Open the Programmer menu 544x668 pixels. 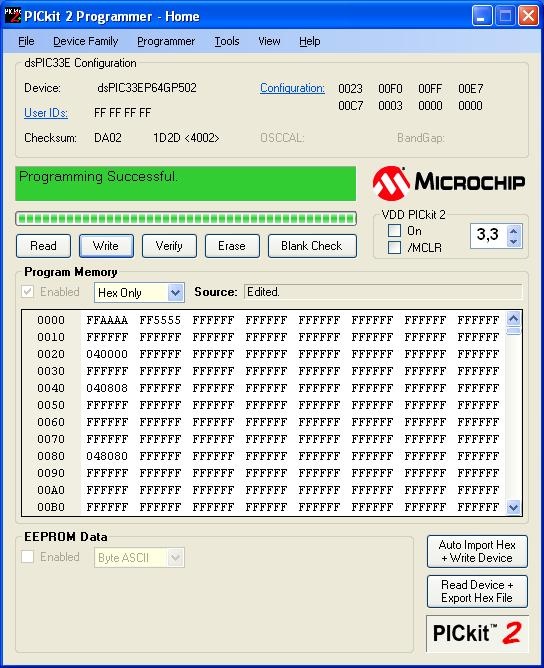[x=166, y=41]
